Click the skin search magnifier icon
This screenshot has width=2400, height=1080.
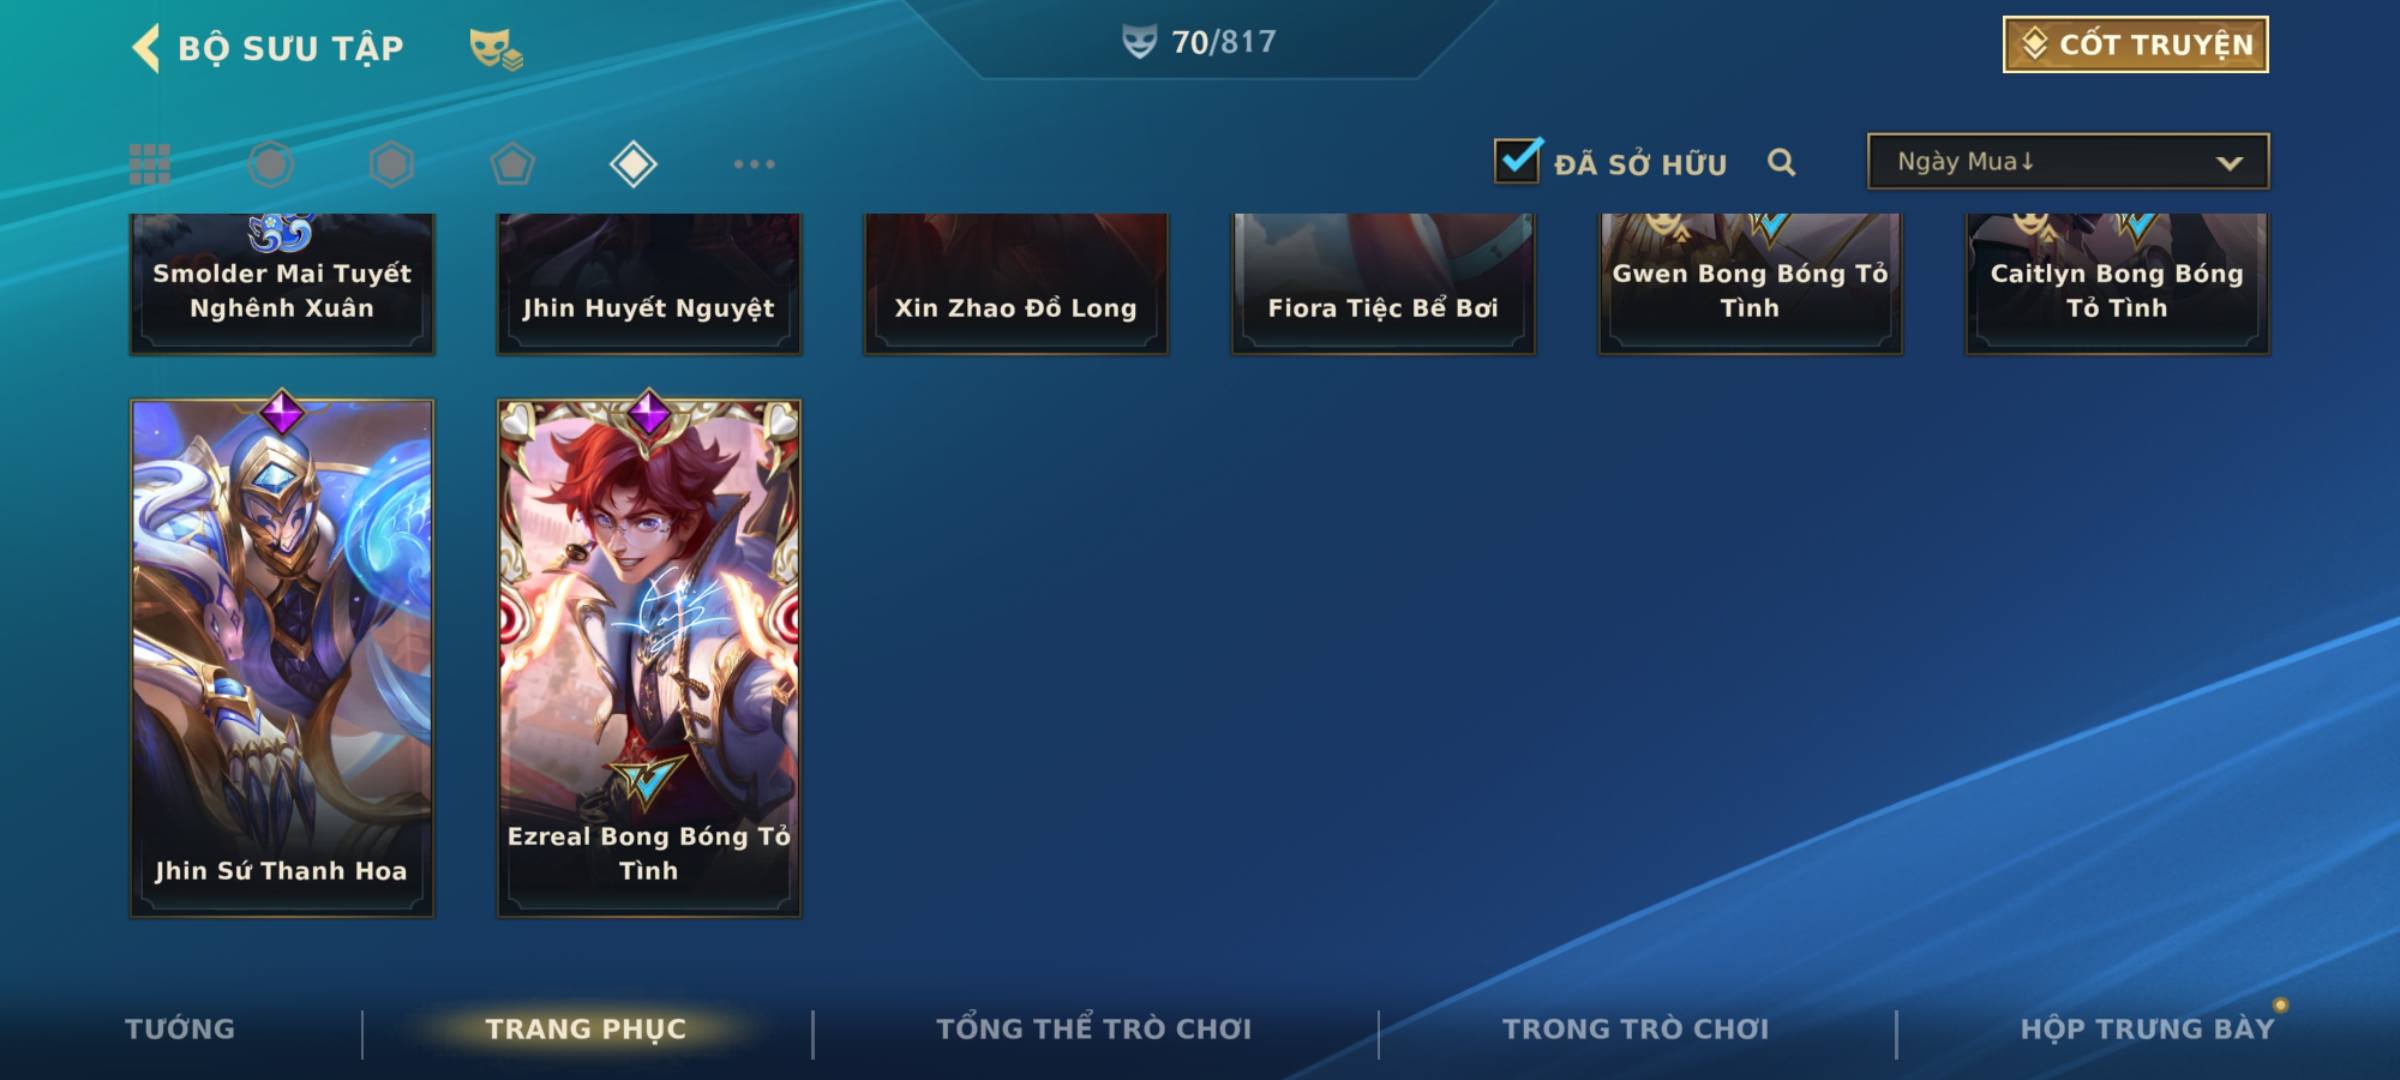(1781, 162)
